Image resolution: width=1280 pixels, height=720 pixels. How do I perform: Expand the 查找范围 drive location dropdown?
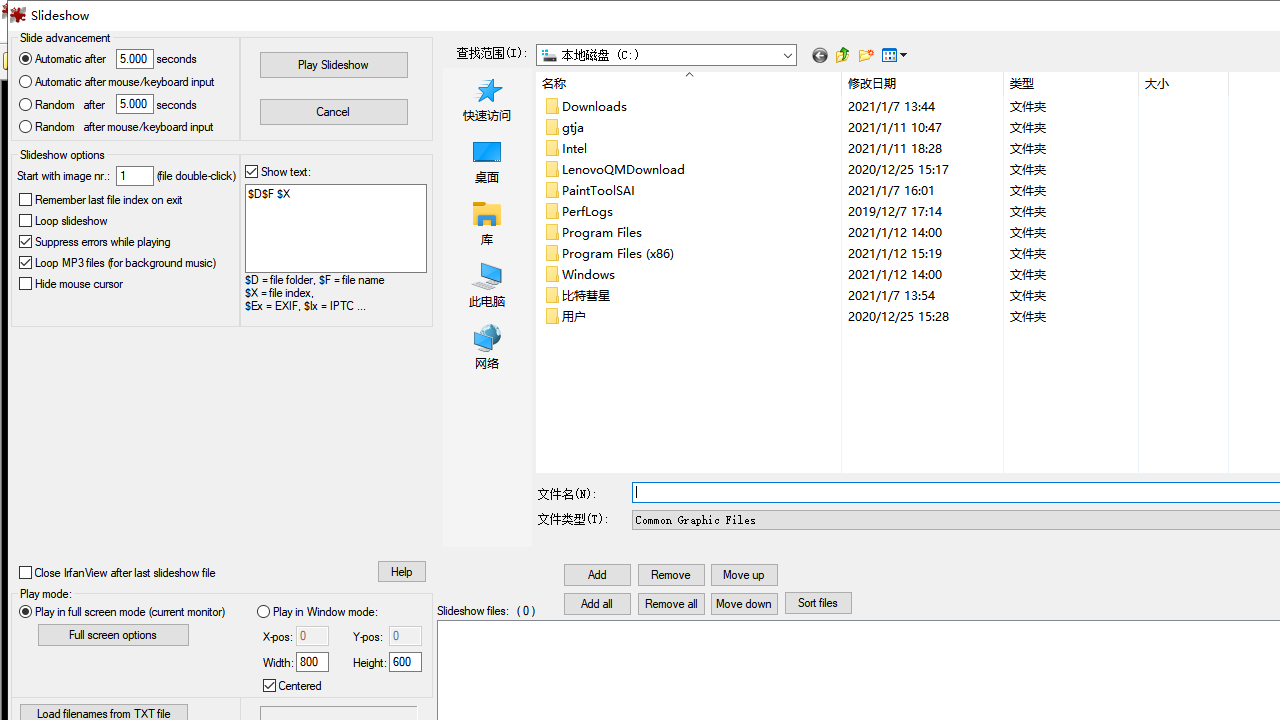click(x=788, y=56)
